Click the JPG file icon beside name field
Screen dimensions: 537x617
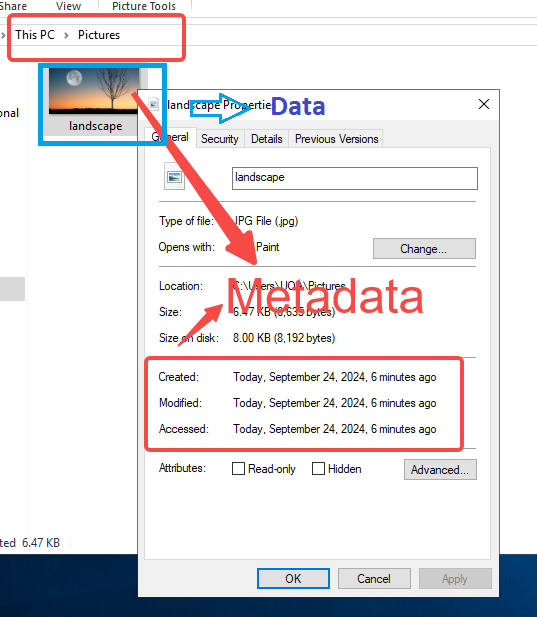[x=174, y=177]
